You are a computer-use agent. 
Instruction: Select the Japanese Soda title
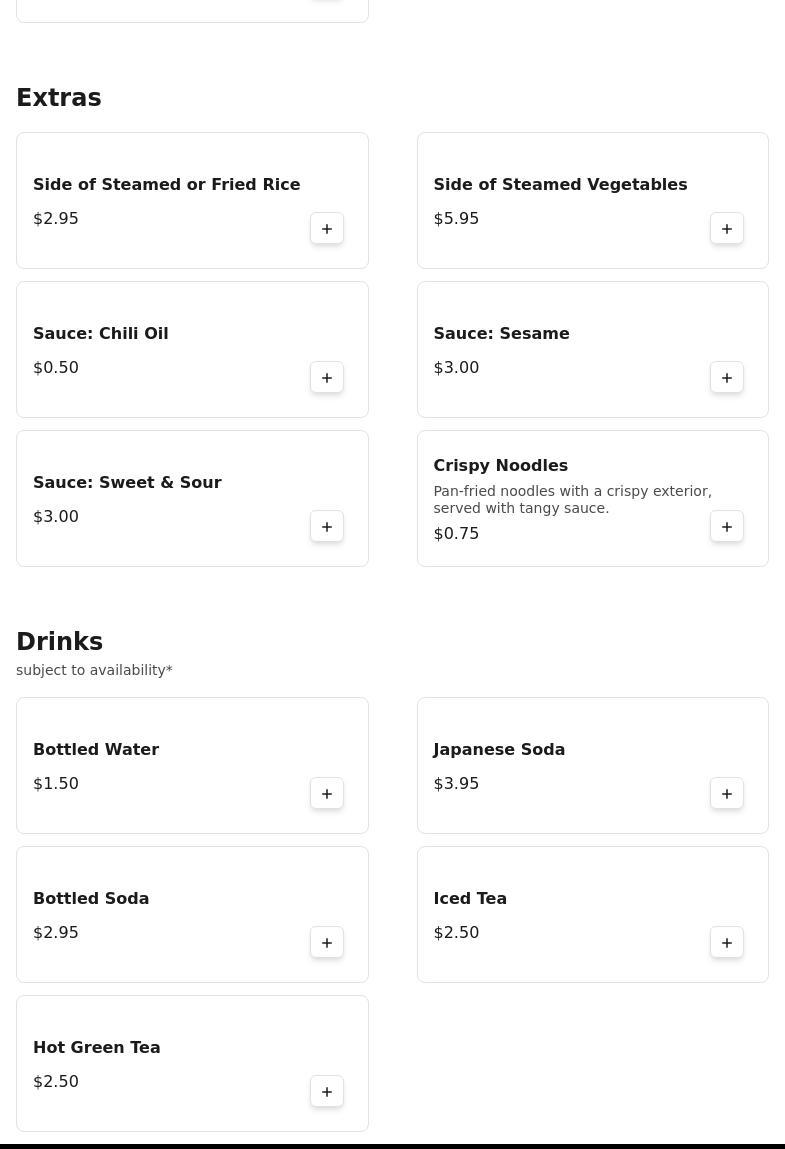pos(499,750)
